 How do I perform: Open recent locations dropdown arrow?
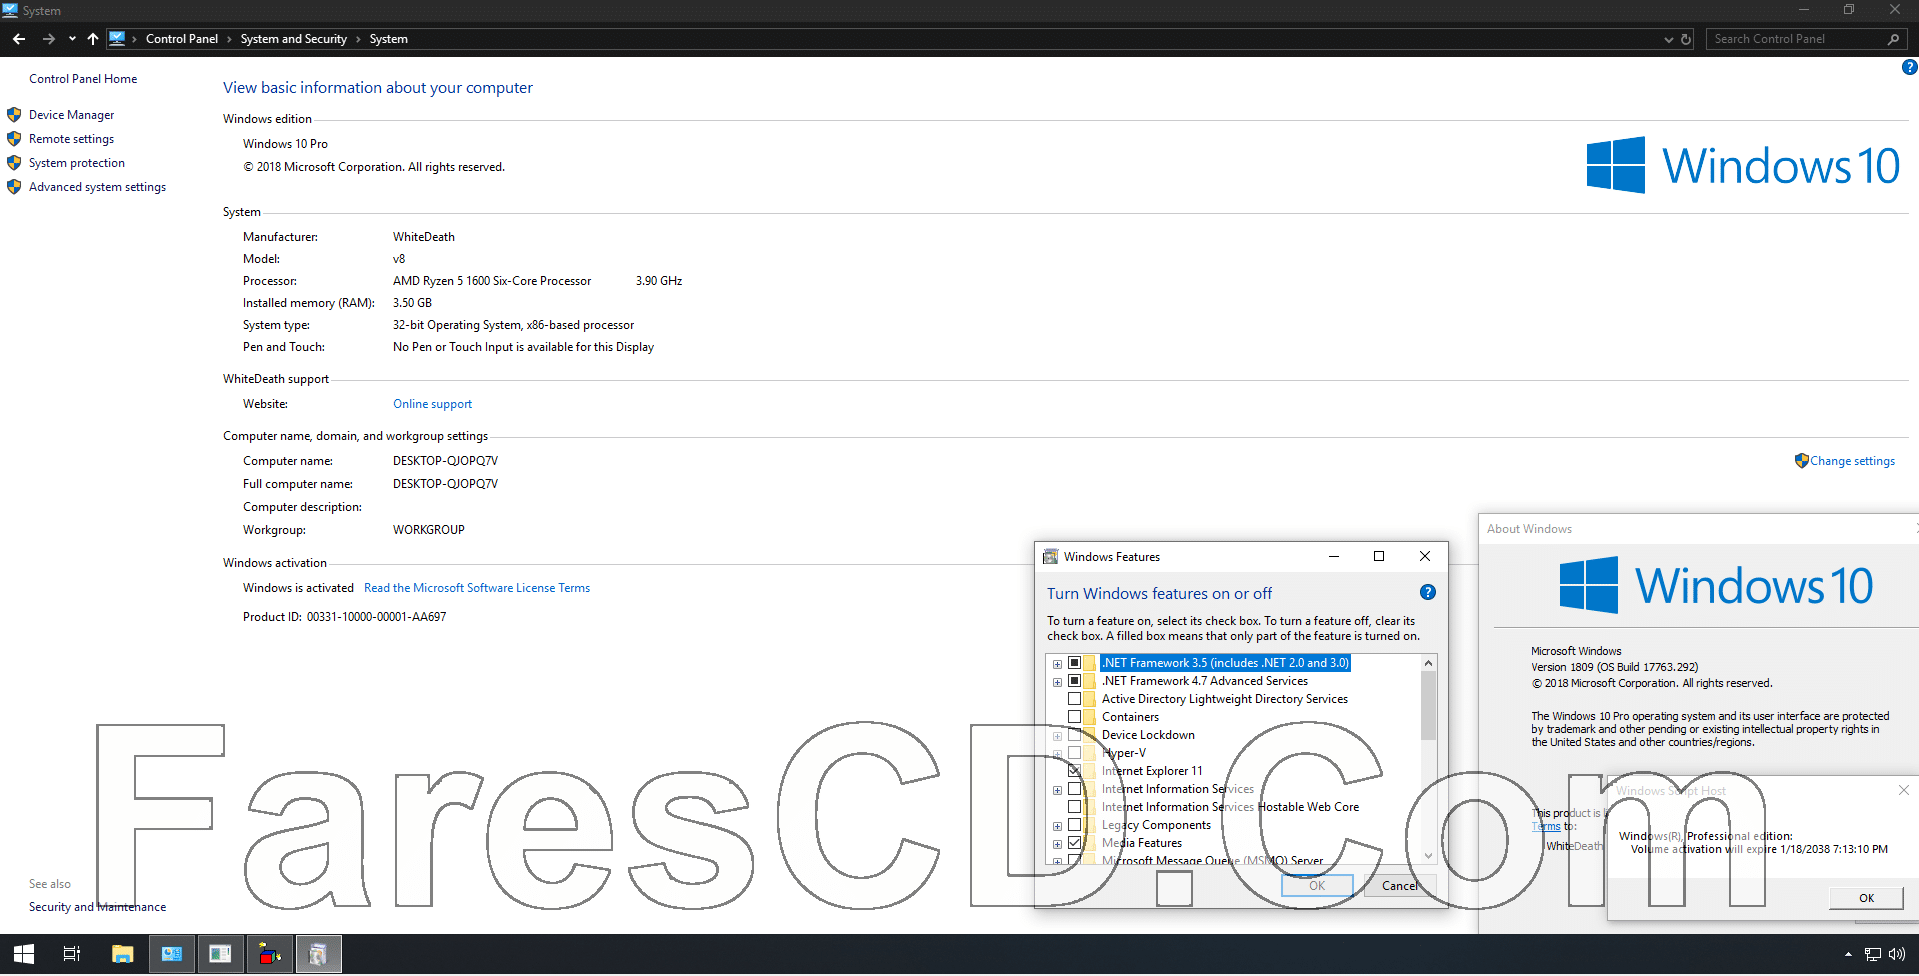tap(72, 39)
